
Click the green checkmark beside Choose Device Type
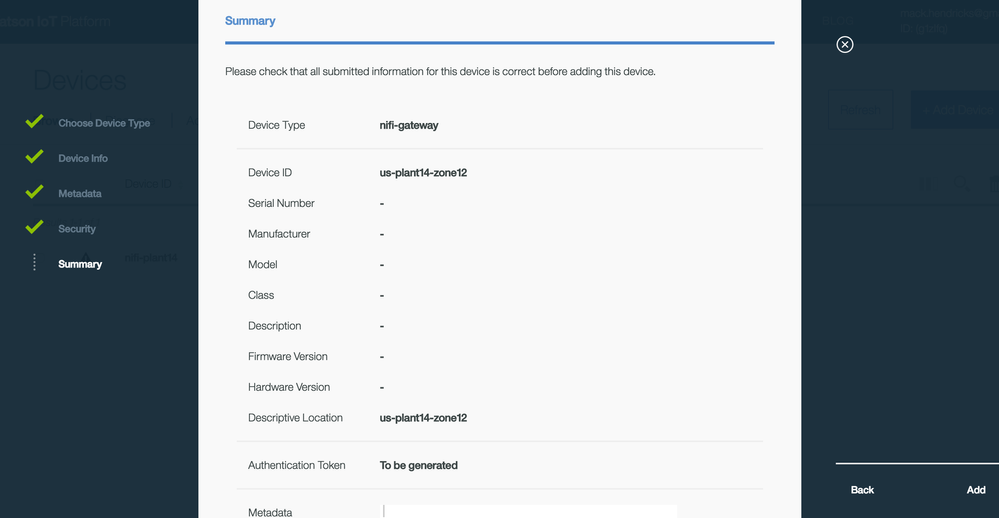[x=34, y=122]
